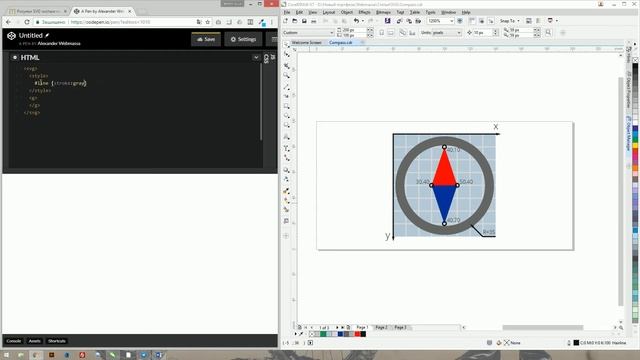Click the Publish to PDF icon
The image size is (640, 360).
pos(418,21)
